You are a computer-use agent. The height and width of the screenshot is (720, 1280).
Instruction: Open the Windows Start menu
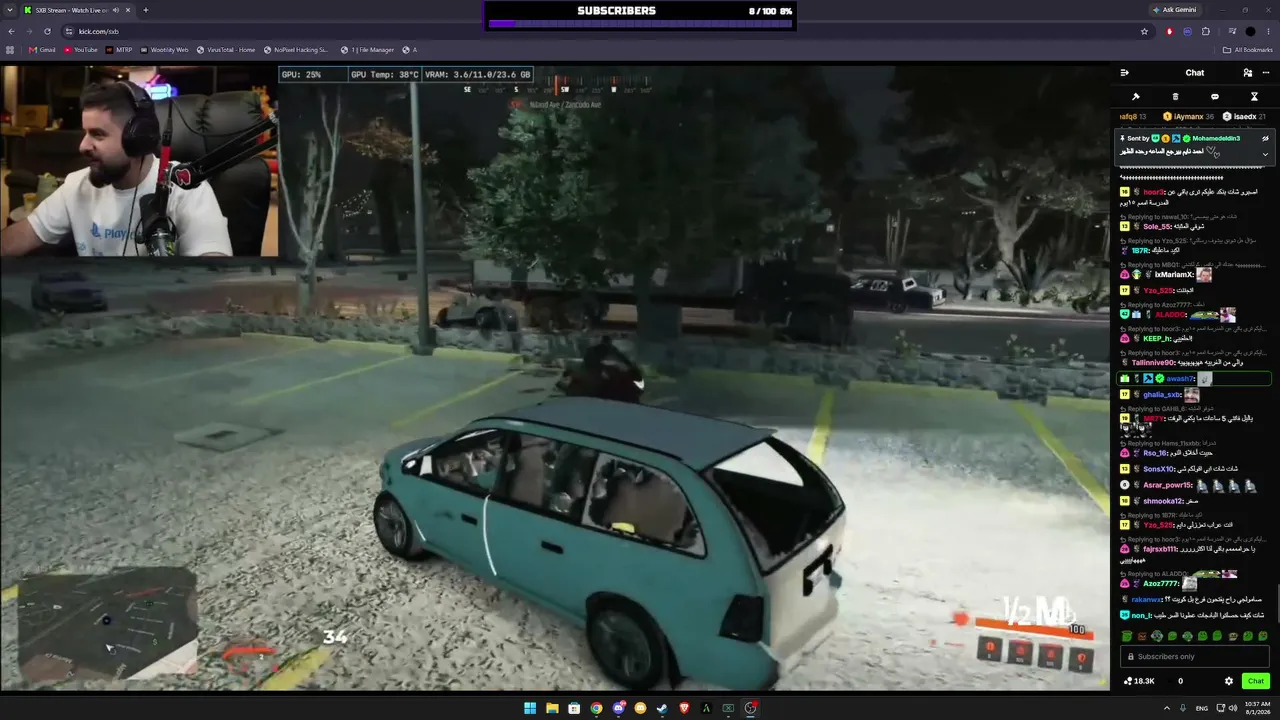point(530,708)
